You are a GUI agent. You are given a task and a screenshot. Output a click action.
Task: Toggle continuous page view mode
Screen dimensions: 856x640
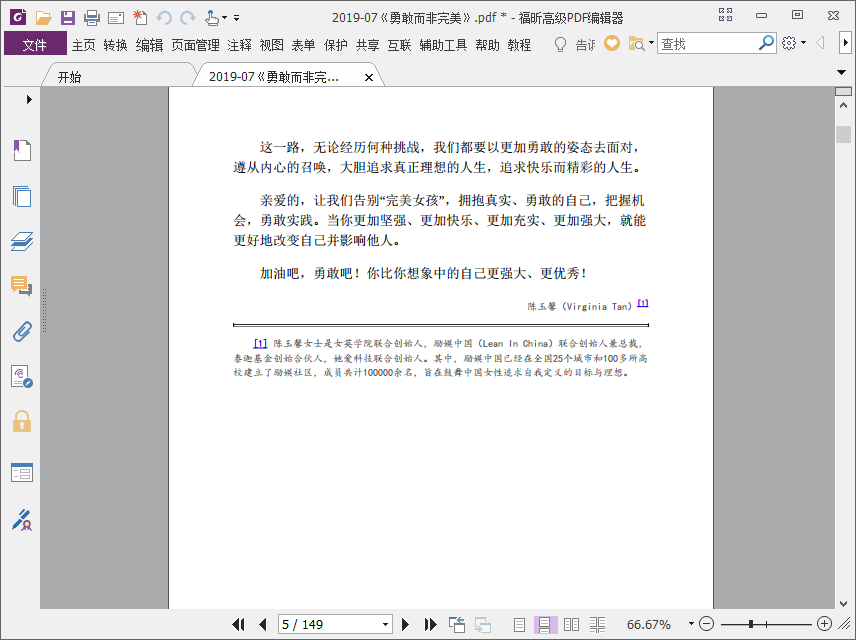pyautogui.click(x=544, y=624)
